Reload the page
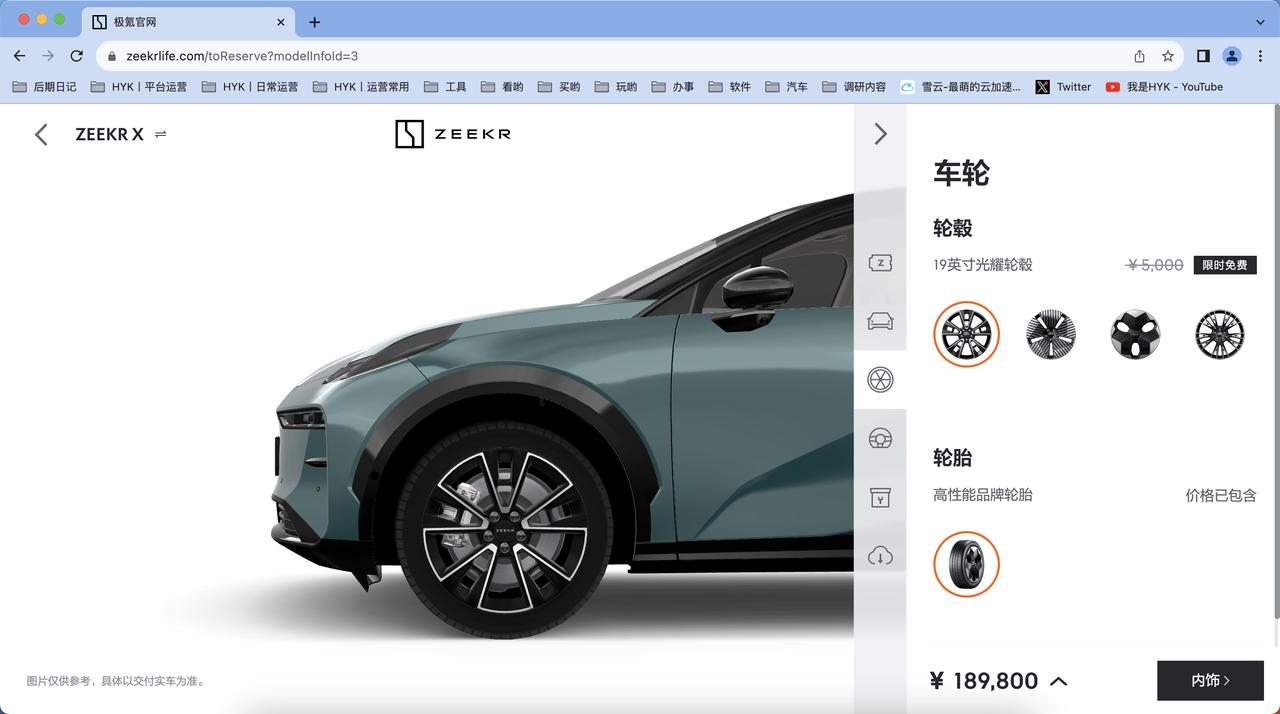This screenshot has width=1280, height=714. 77,56
